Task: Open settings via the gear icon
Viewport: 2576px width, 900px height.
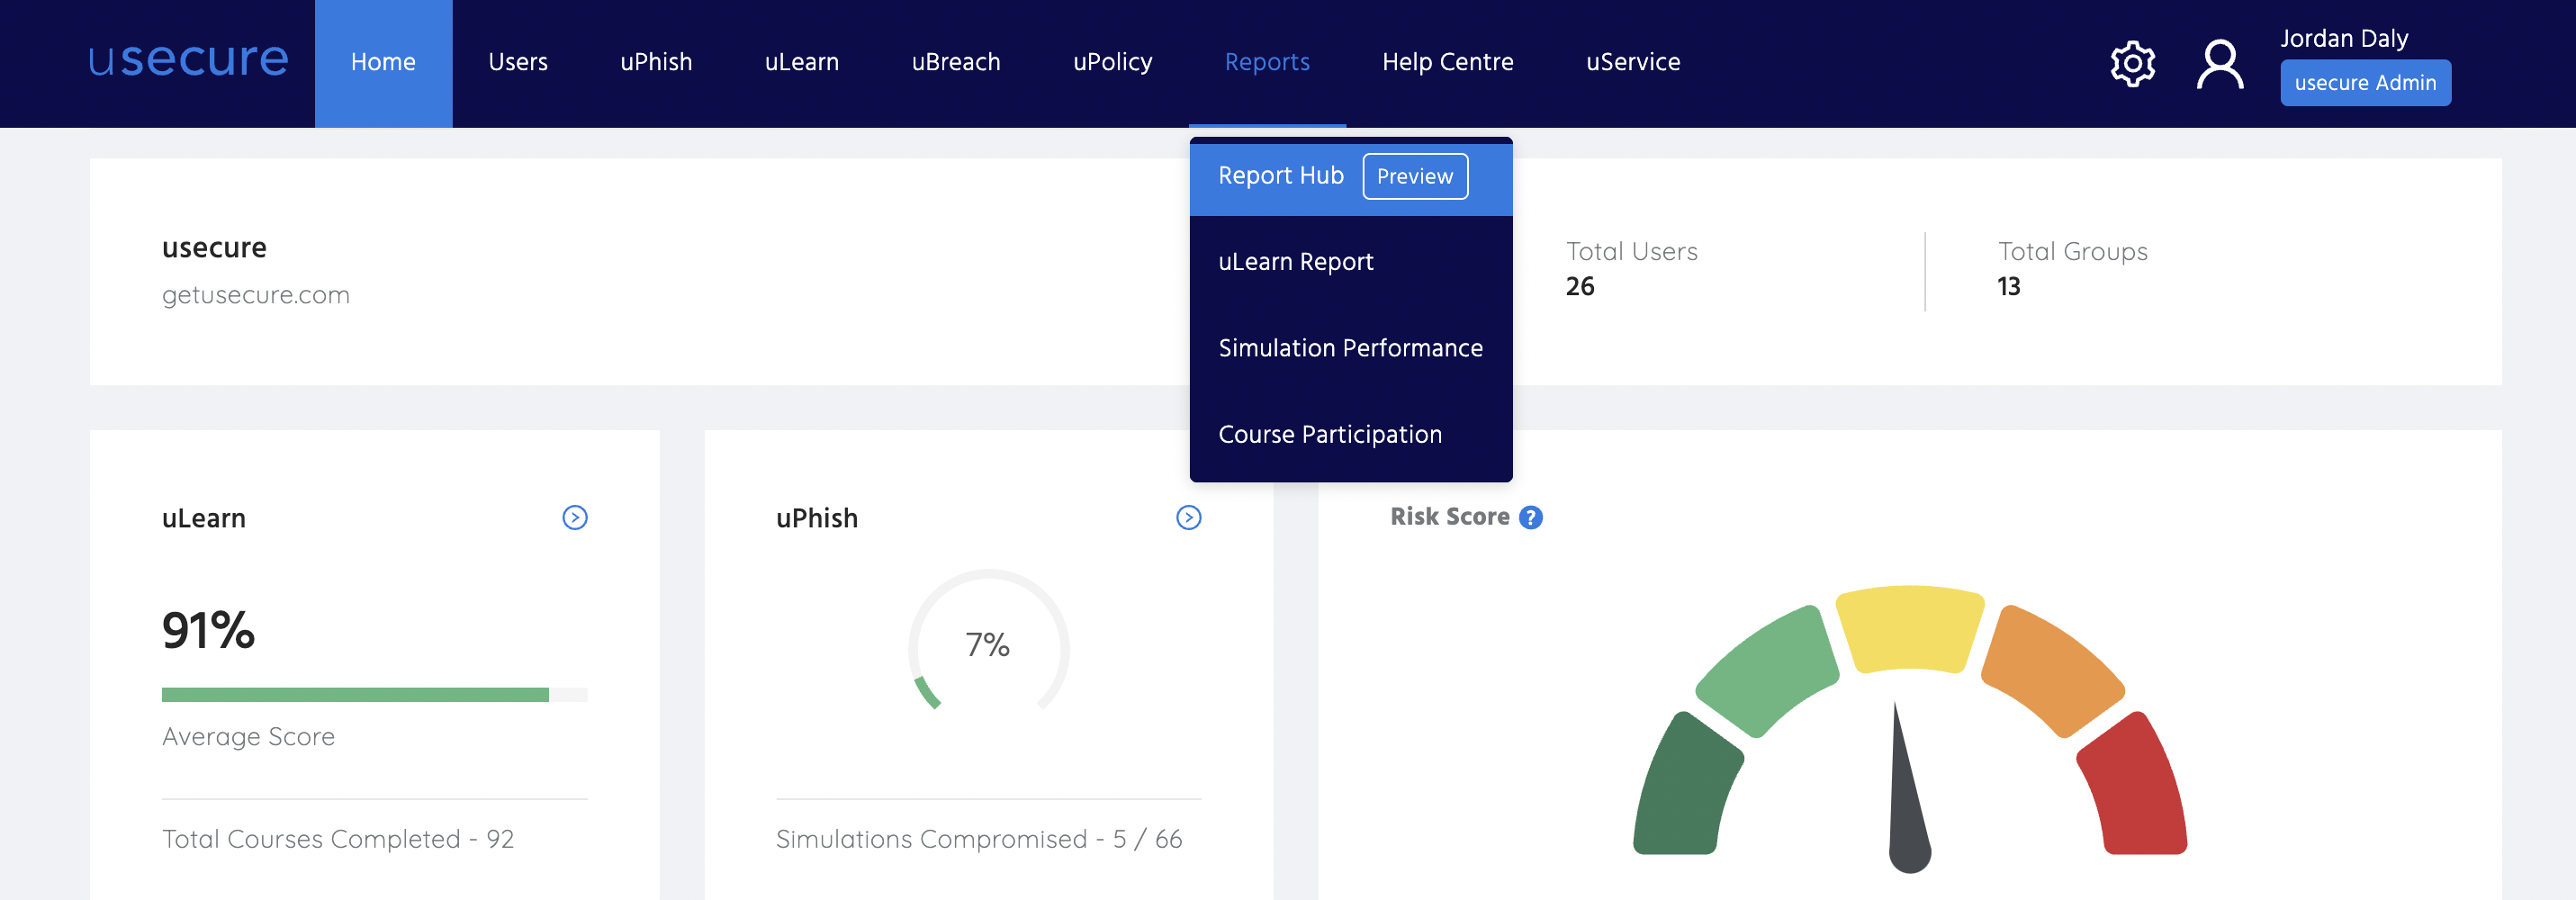Action: [2131, 63]
